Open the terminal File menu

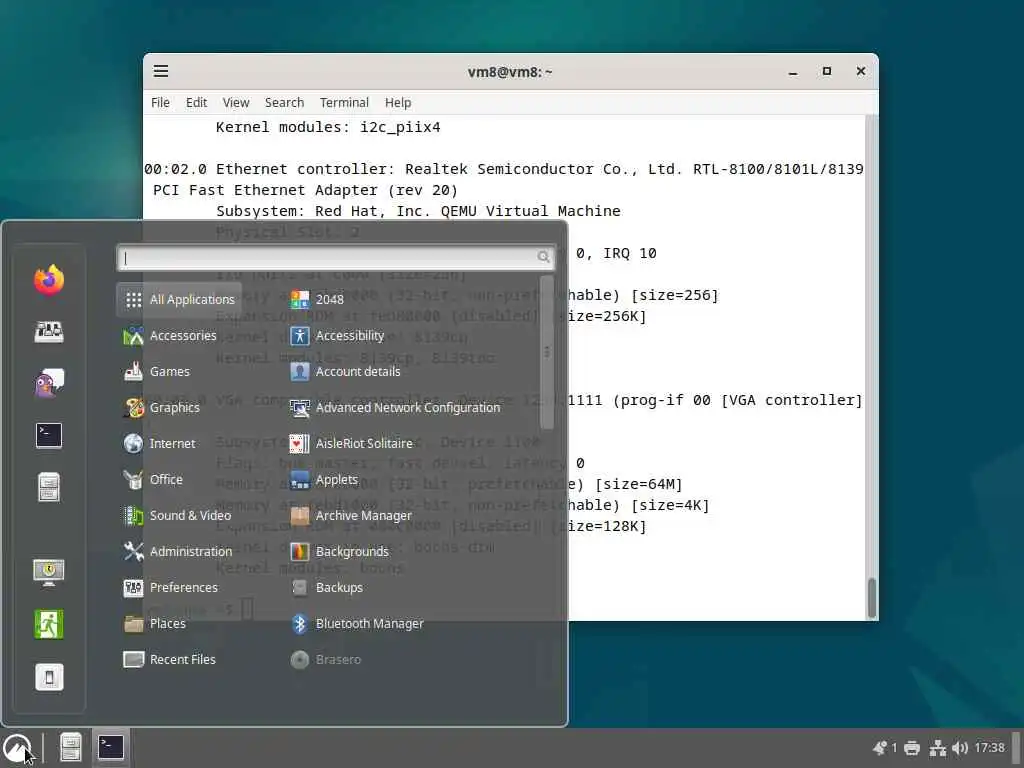160,103
